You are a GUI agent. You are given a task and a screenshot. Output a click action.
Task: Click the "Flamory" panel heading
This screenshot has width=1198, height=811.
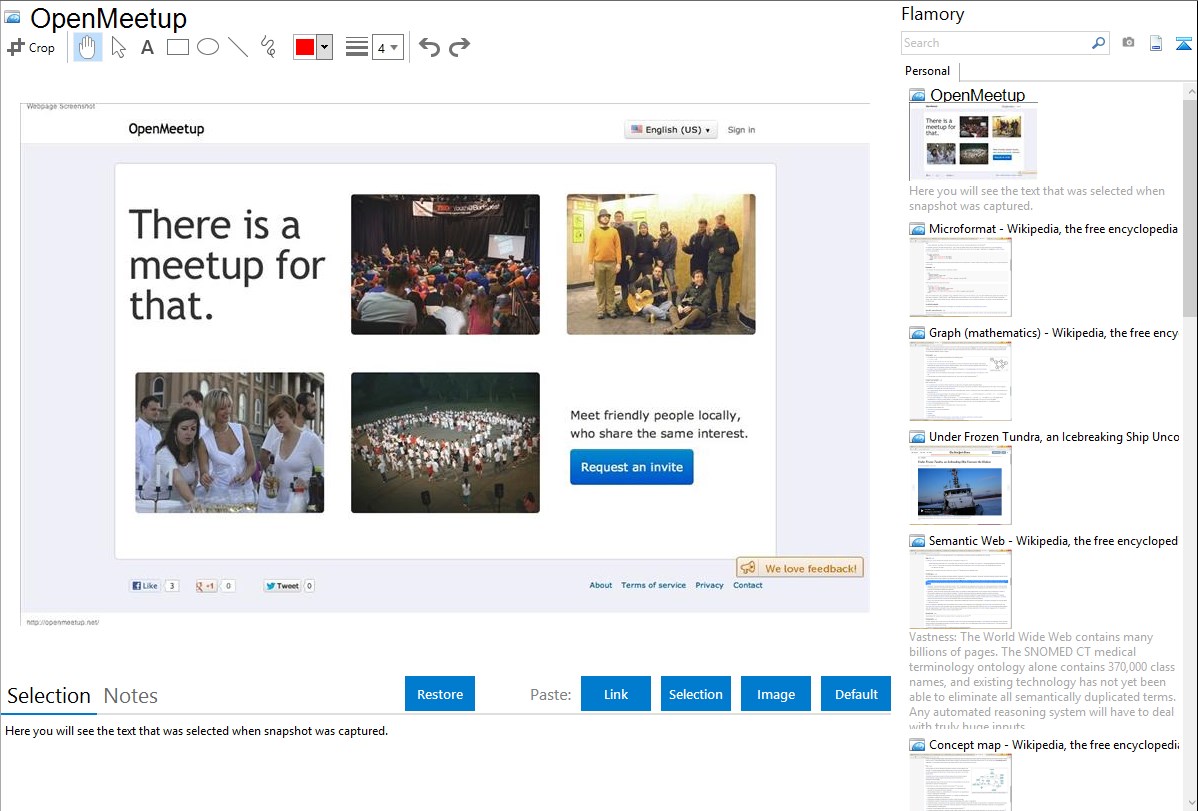pos(932,15)
